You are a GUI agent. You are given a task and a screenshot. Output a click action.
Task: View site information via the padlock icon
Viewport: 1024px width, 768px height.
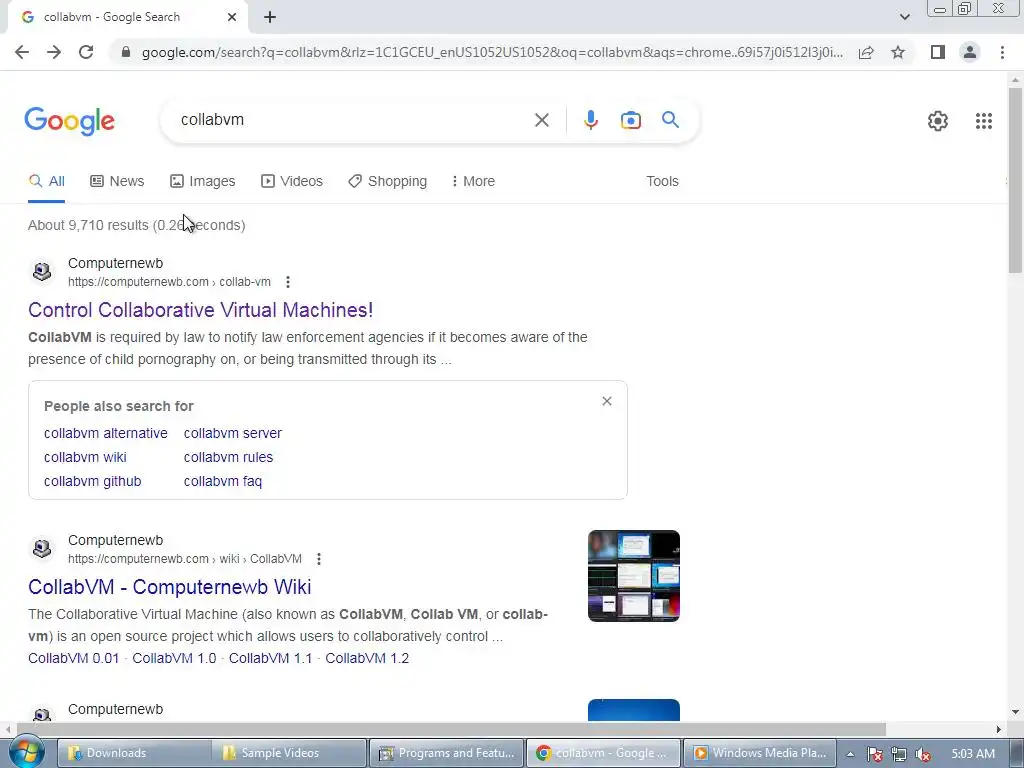pyautogui.click(x=126, y=52)
